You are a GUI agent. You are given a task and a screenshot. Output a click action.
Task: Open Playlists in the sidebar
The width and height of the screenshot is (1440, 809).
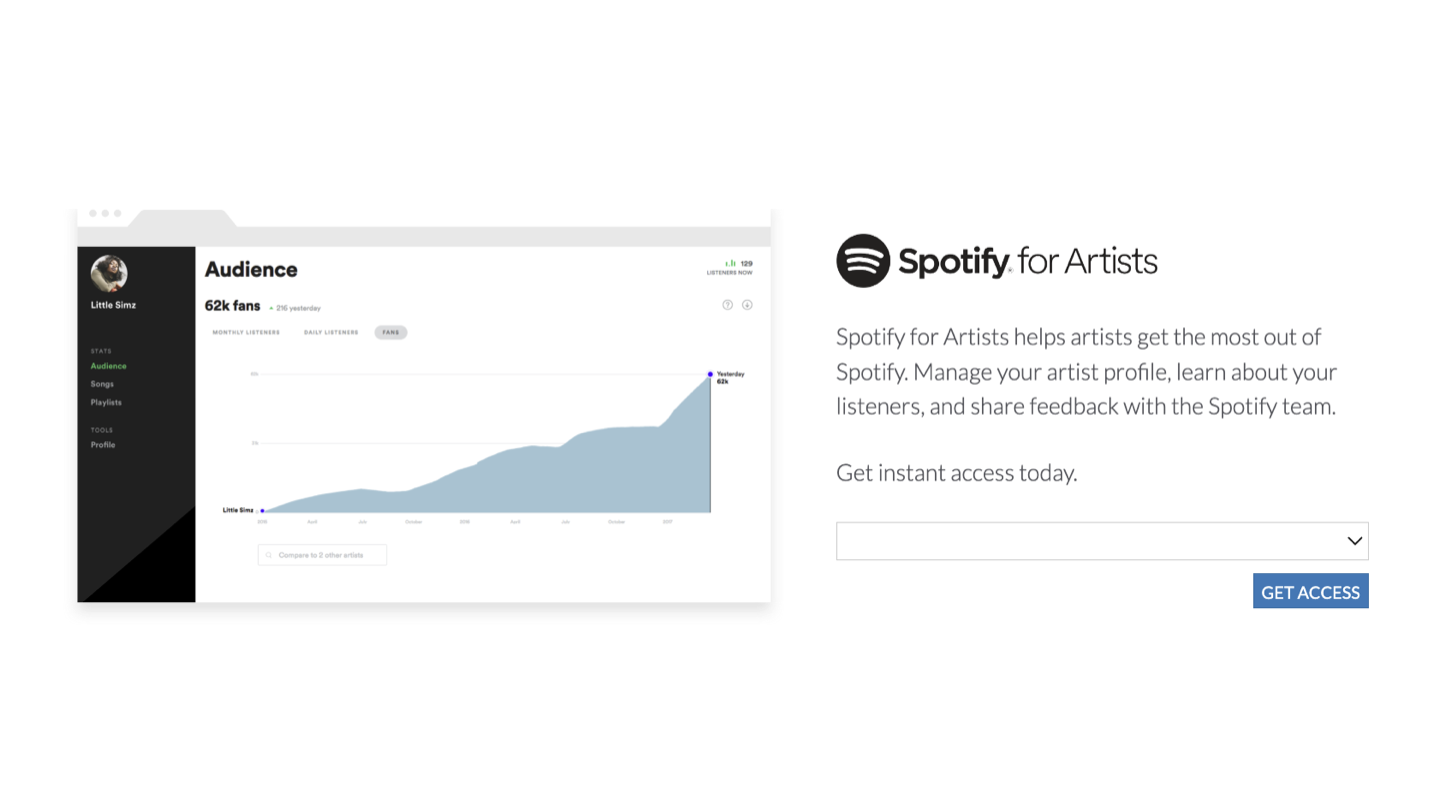tap(106, 402)
